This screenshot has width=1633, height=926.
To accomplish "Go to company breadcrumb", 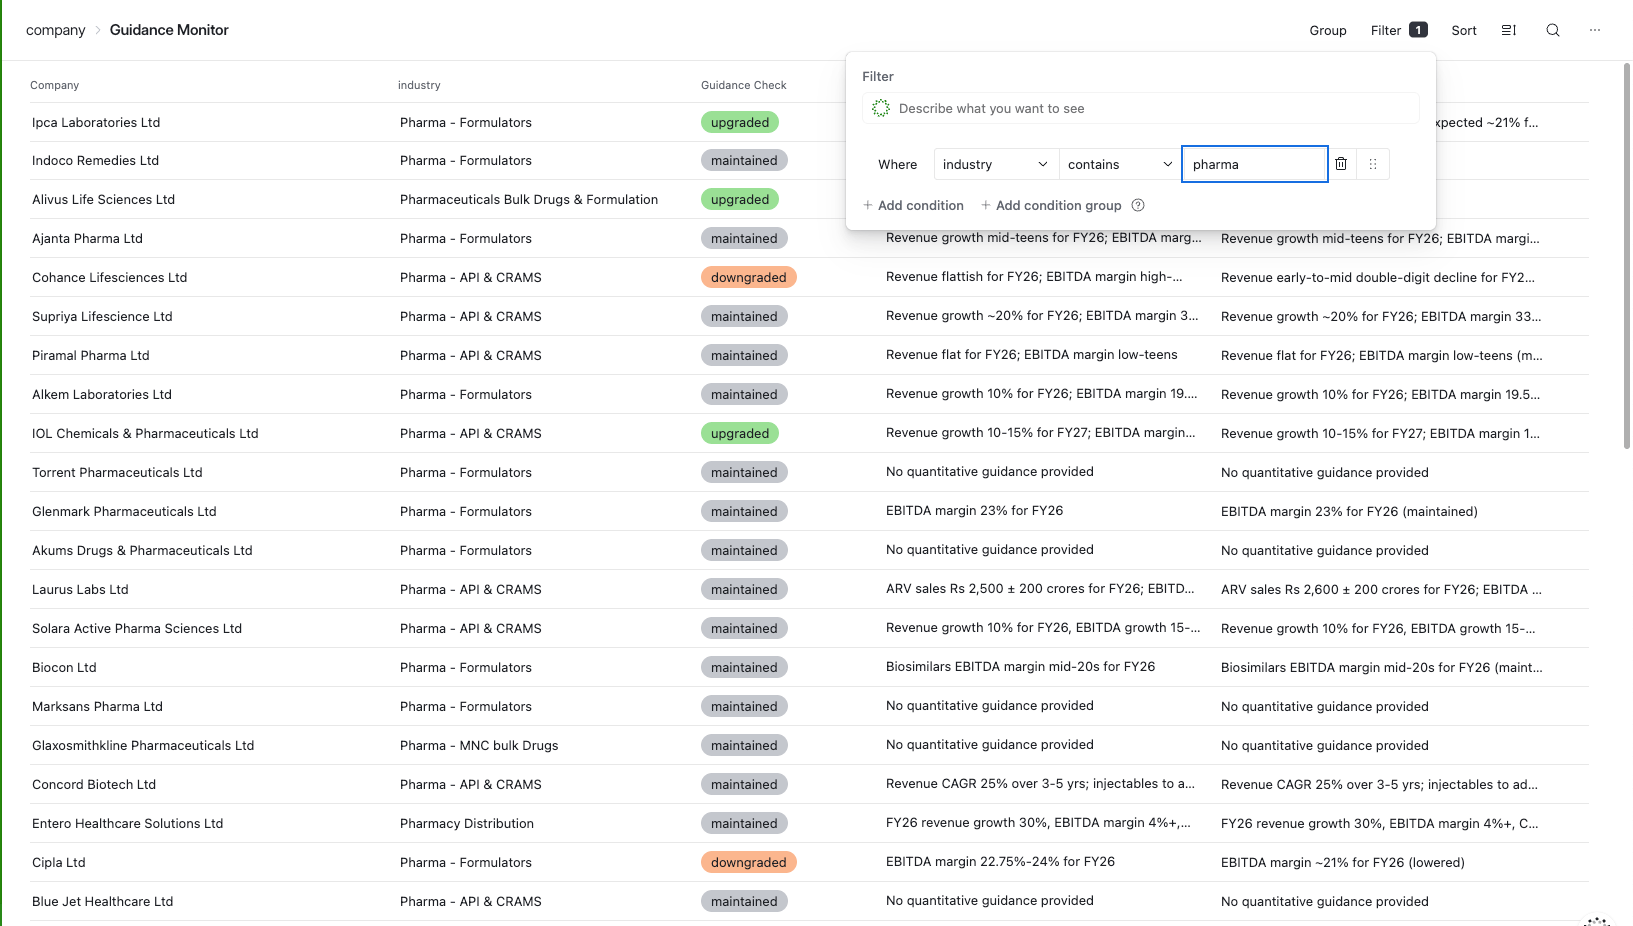I will click(x=56, y=30).
